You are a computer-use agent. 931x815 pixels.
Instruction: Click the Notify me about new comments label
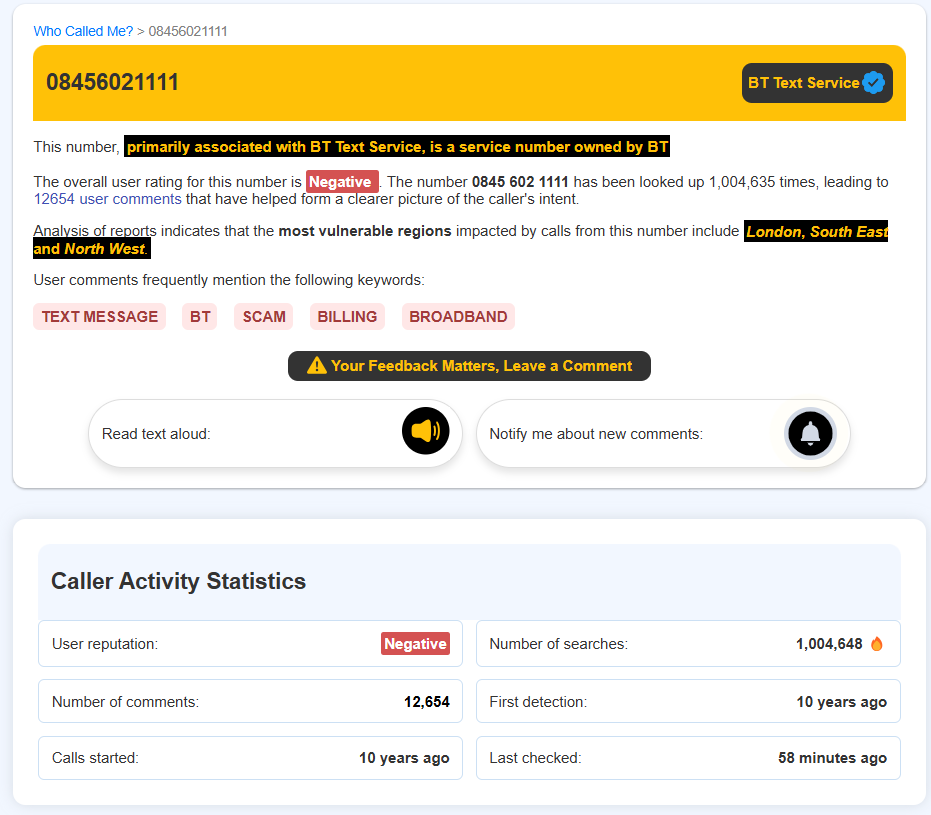pyautogui.click(x=596, y=434)
